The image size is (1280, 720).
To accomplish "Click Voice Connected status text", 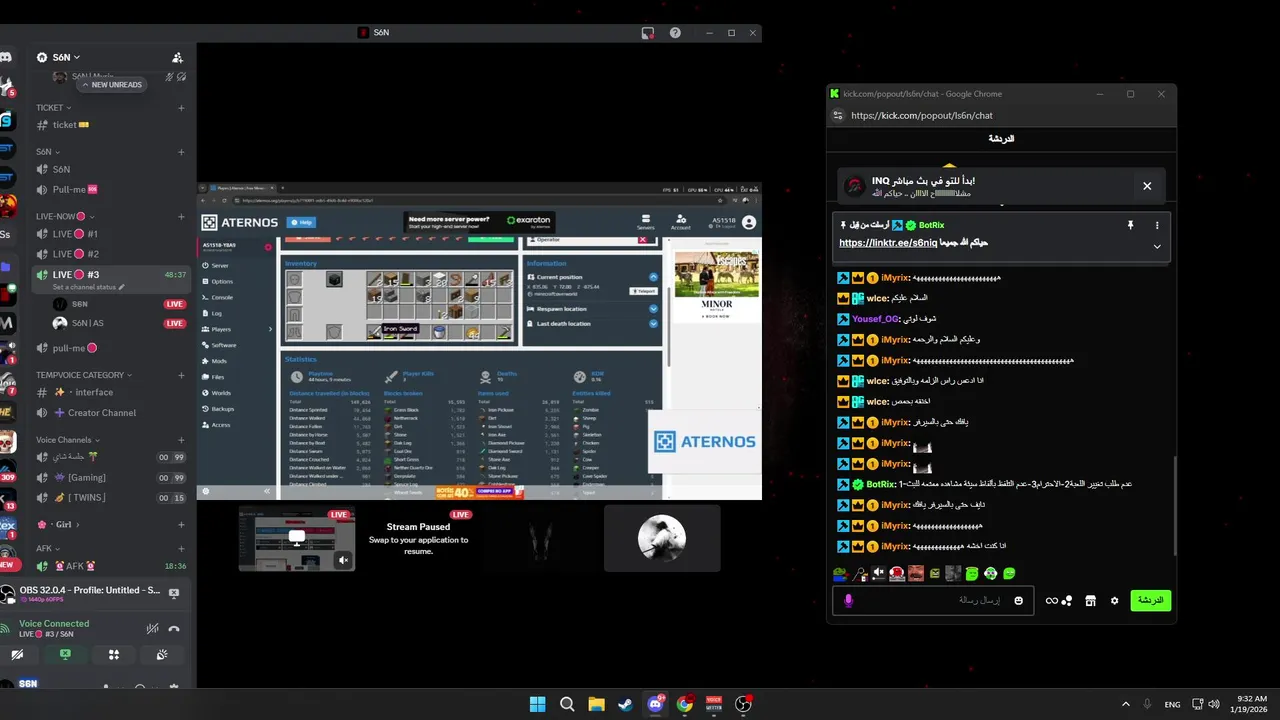I will point(54,623).
